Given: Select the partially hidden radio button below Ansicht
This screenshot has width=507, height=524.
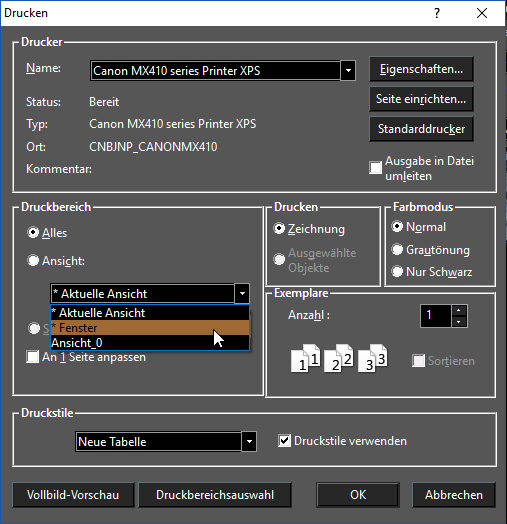Looking at the screenshot, I should pos(34,328).
